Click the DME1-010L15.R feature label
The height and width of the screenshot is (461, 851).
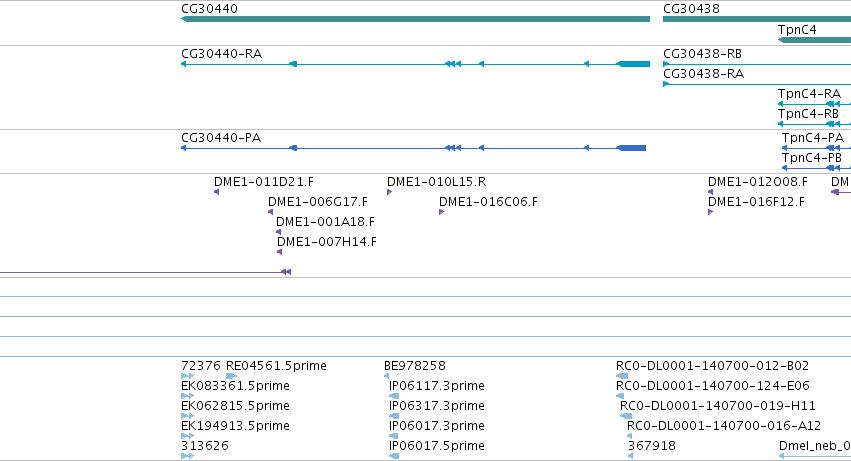click(436, 182)
